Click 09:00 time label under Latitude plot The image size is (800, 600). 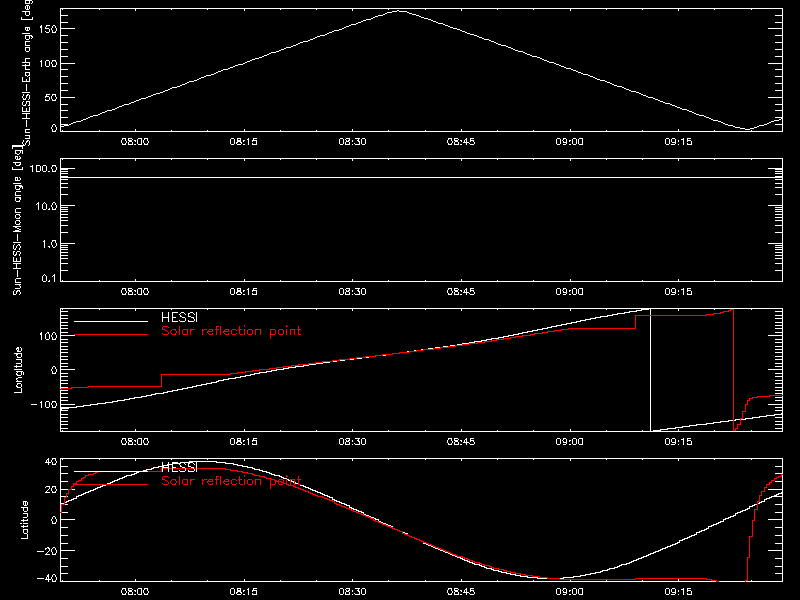pyautogui.click(x=569, y=591)
